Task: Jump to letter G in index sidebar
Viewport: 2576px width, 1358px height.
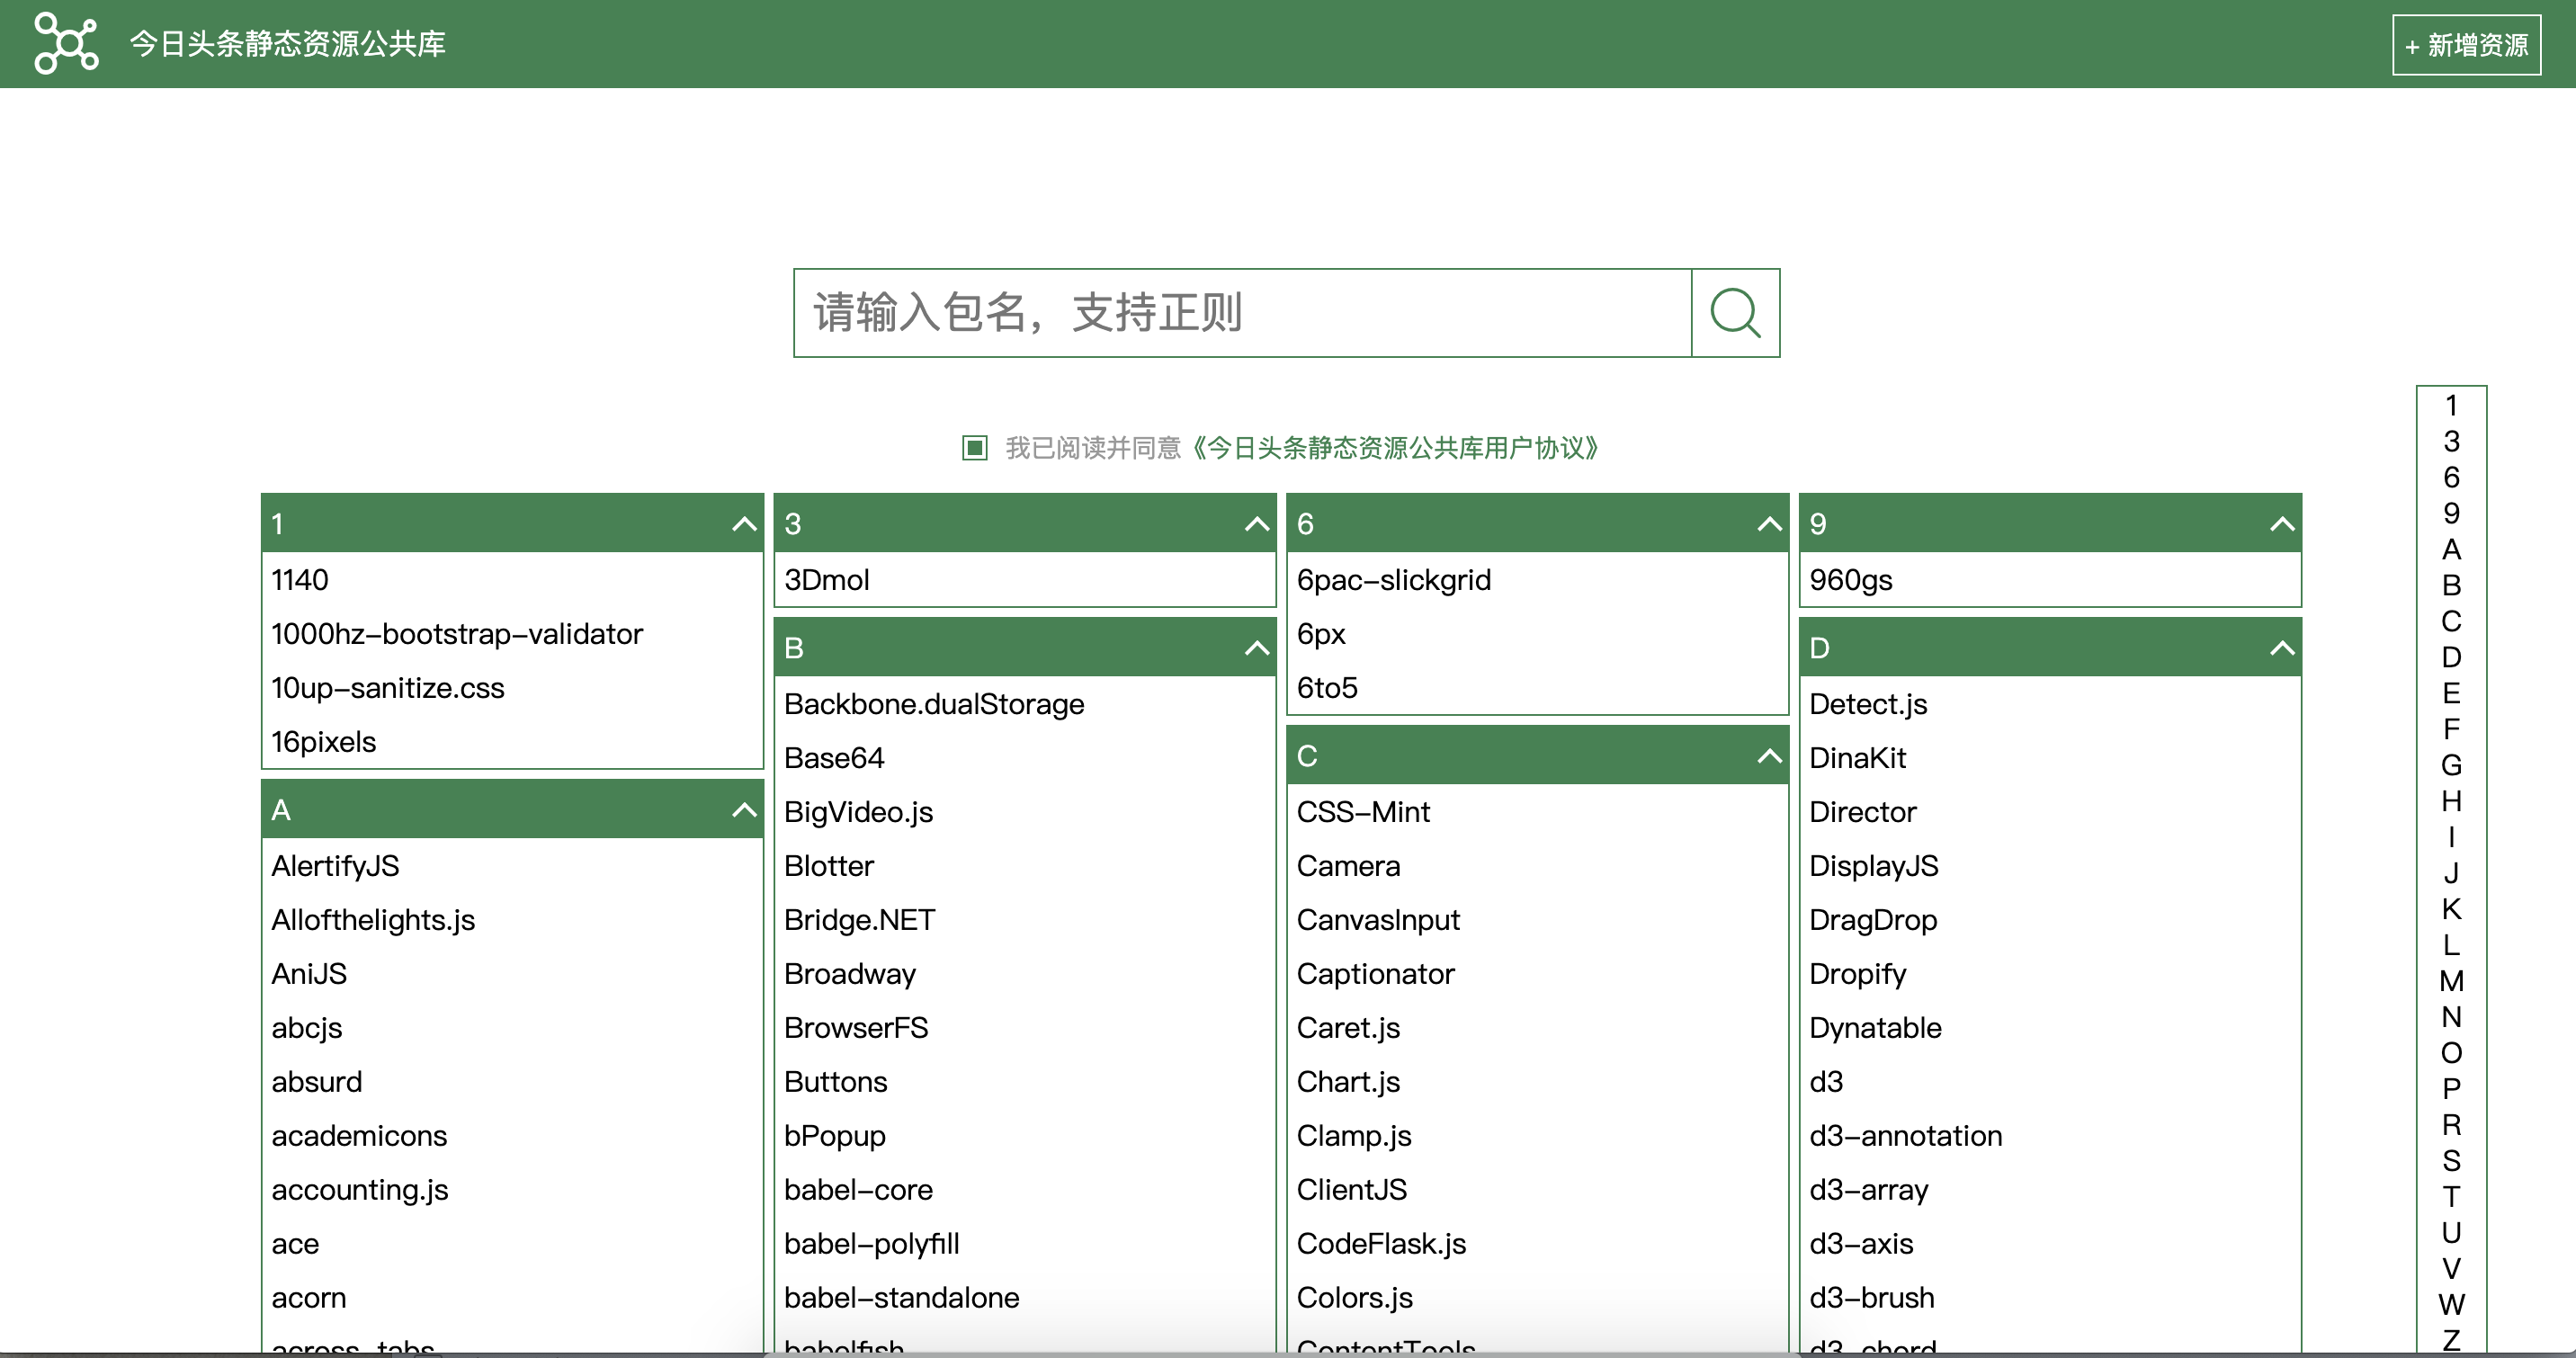Action: [2450, 765]
